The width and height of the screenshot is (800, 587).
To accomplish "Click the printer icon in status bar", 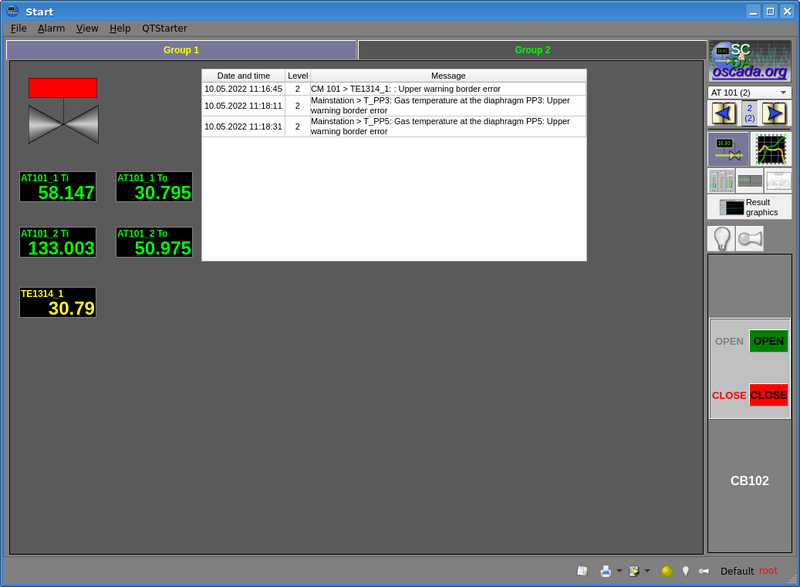I will click(x=606, y=571).
